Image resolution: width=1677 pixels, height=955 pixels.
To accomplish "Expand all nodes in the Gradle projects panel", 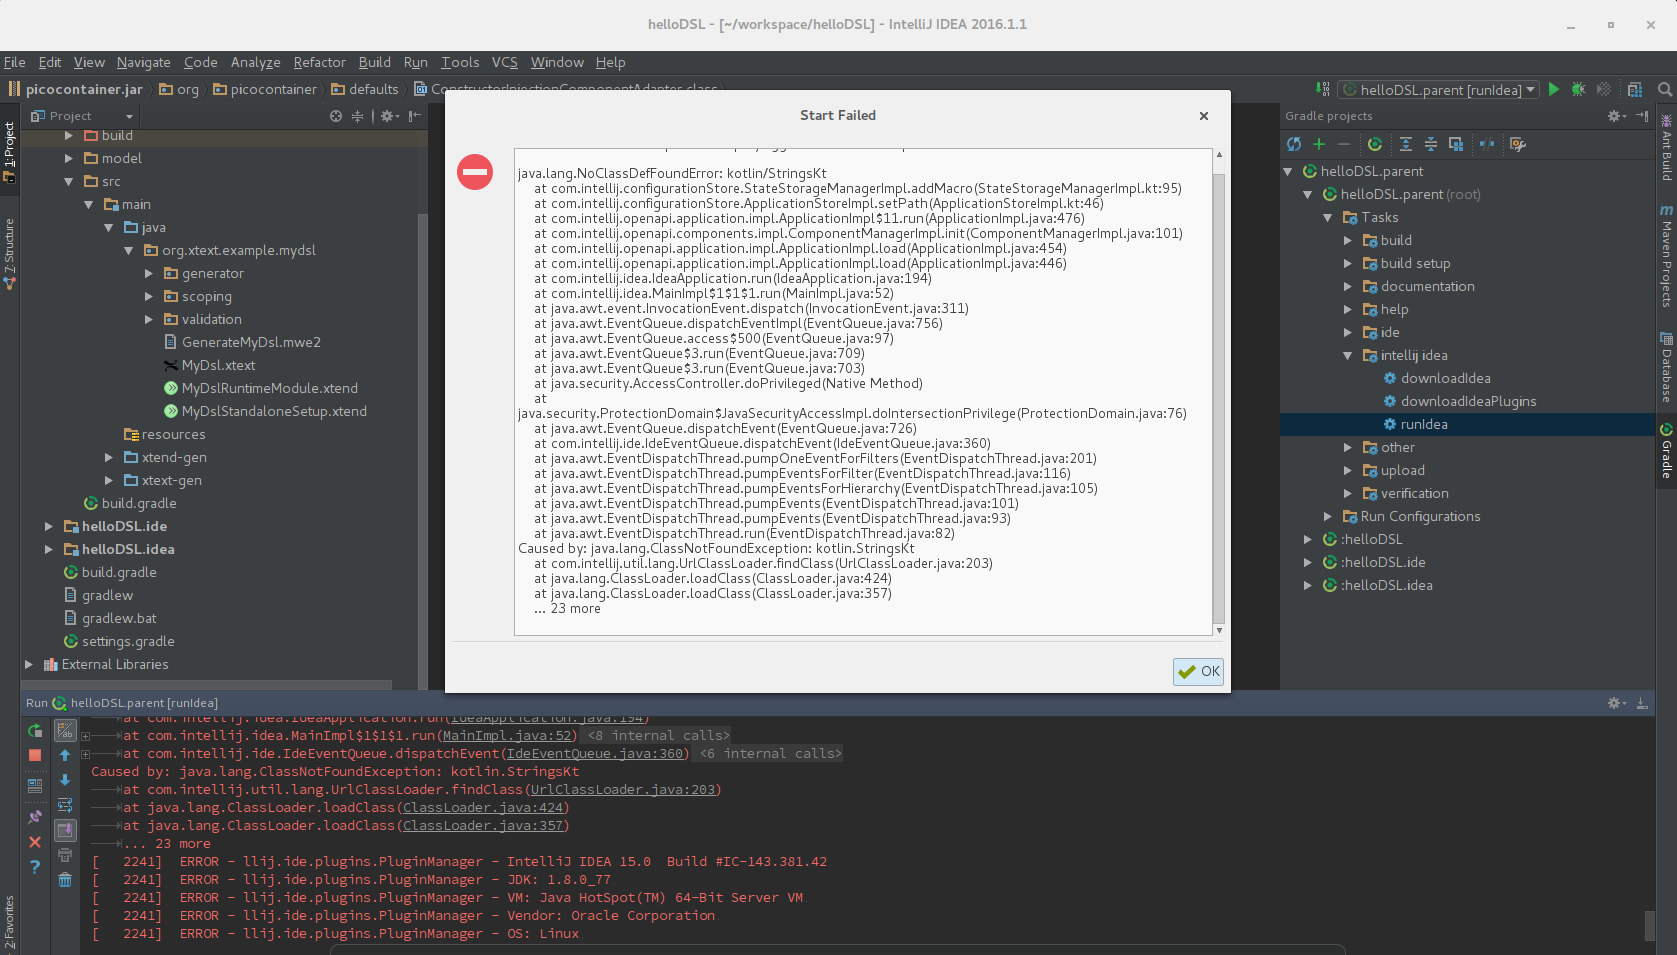I will coord(1406,144).
